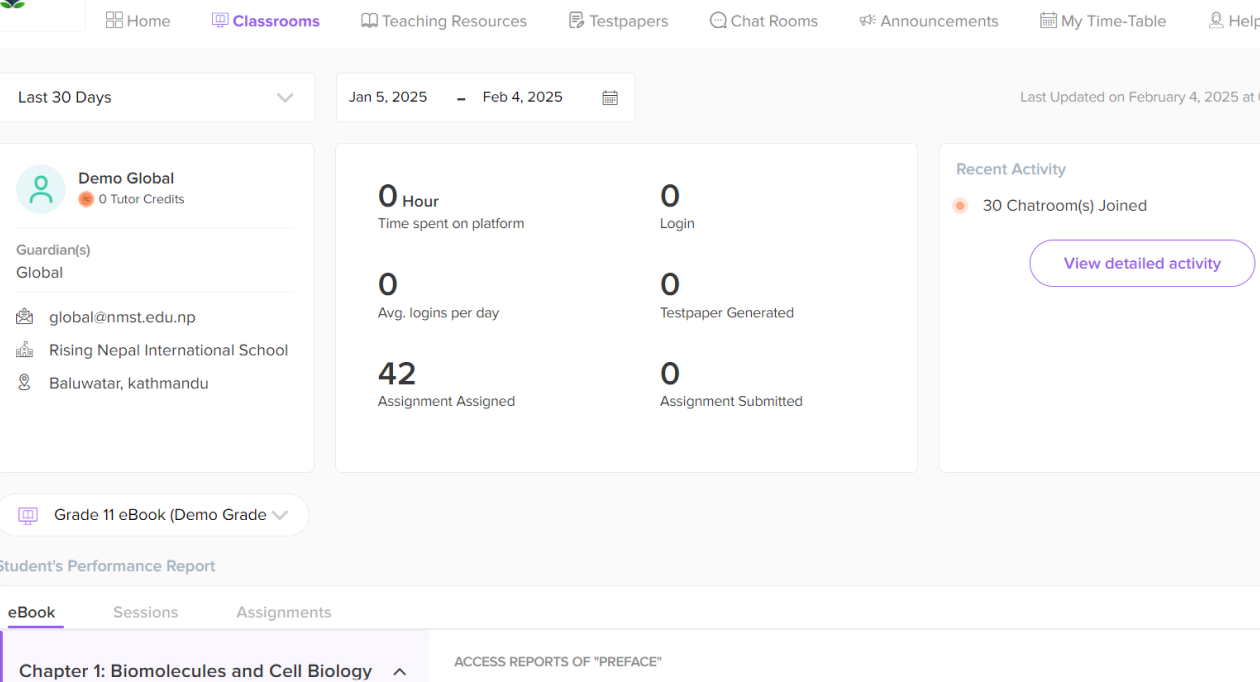Click the Tutor Credits coin icon
The height and width of the screenshot is (682, 1260).
[x=86, y=199]
